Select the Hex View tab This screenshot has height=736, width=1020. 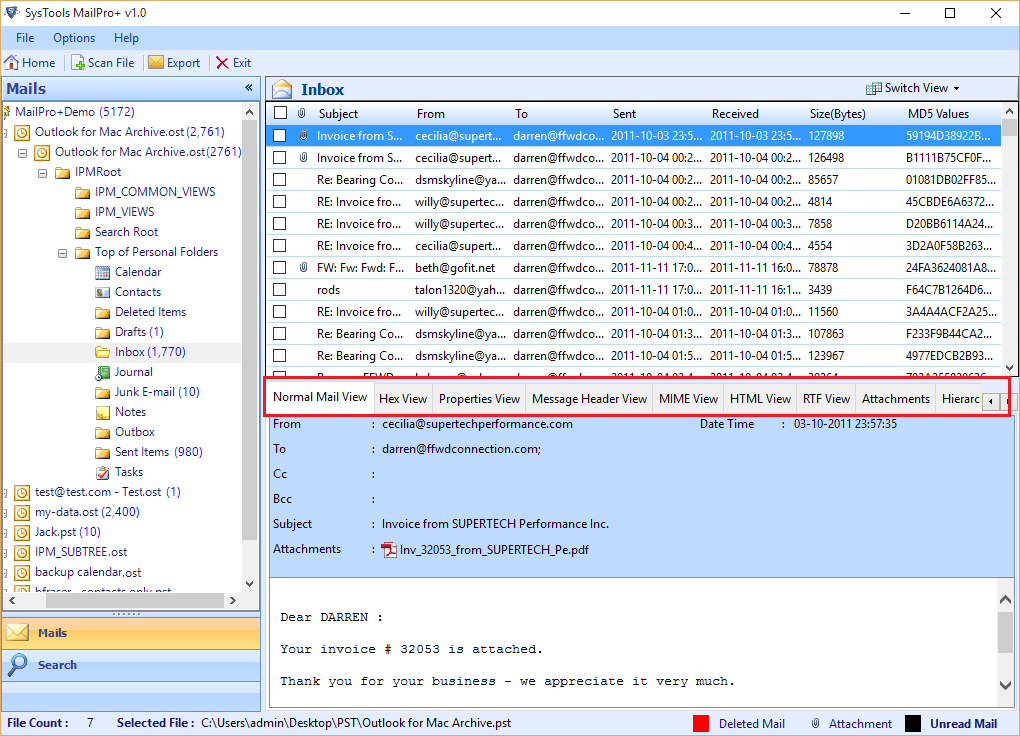coord(402,398)
